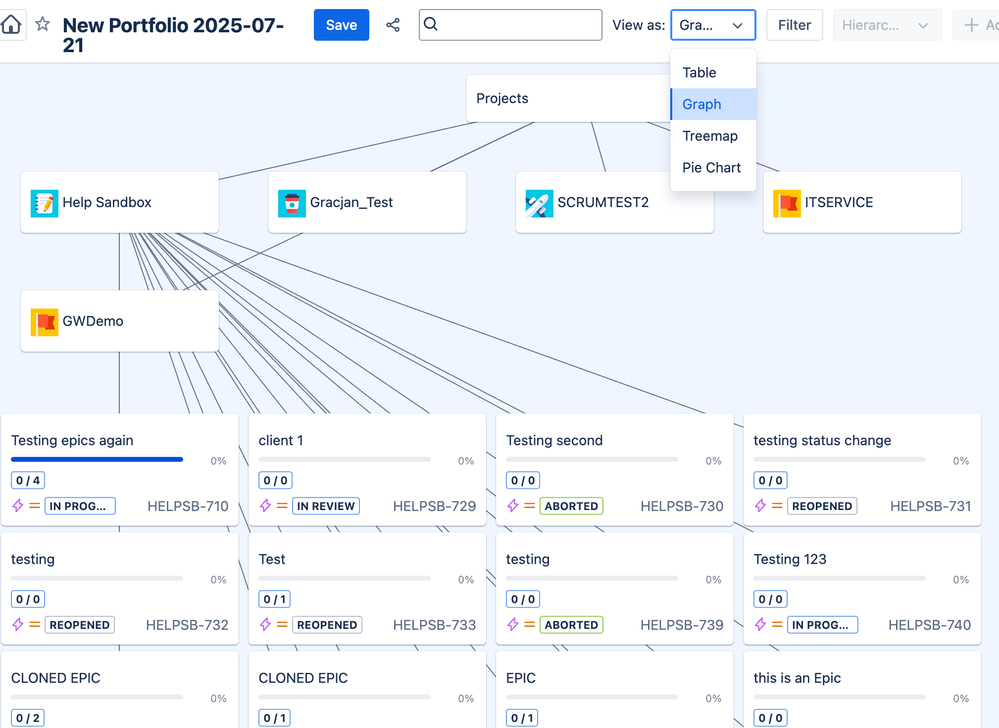Click the Gracjan_Test coffee cup icon
Viewport: 999px width, 728px height.
(292, 203)
